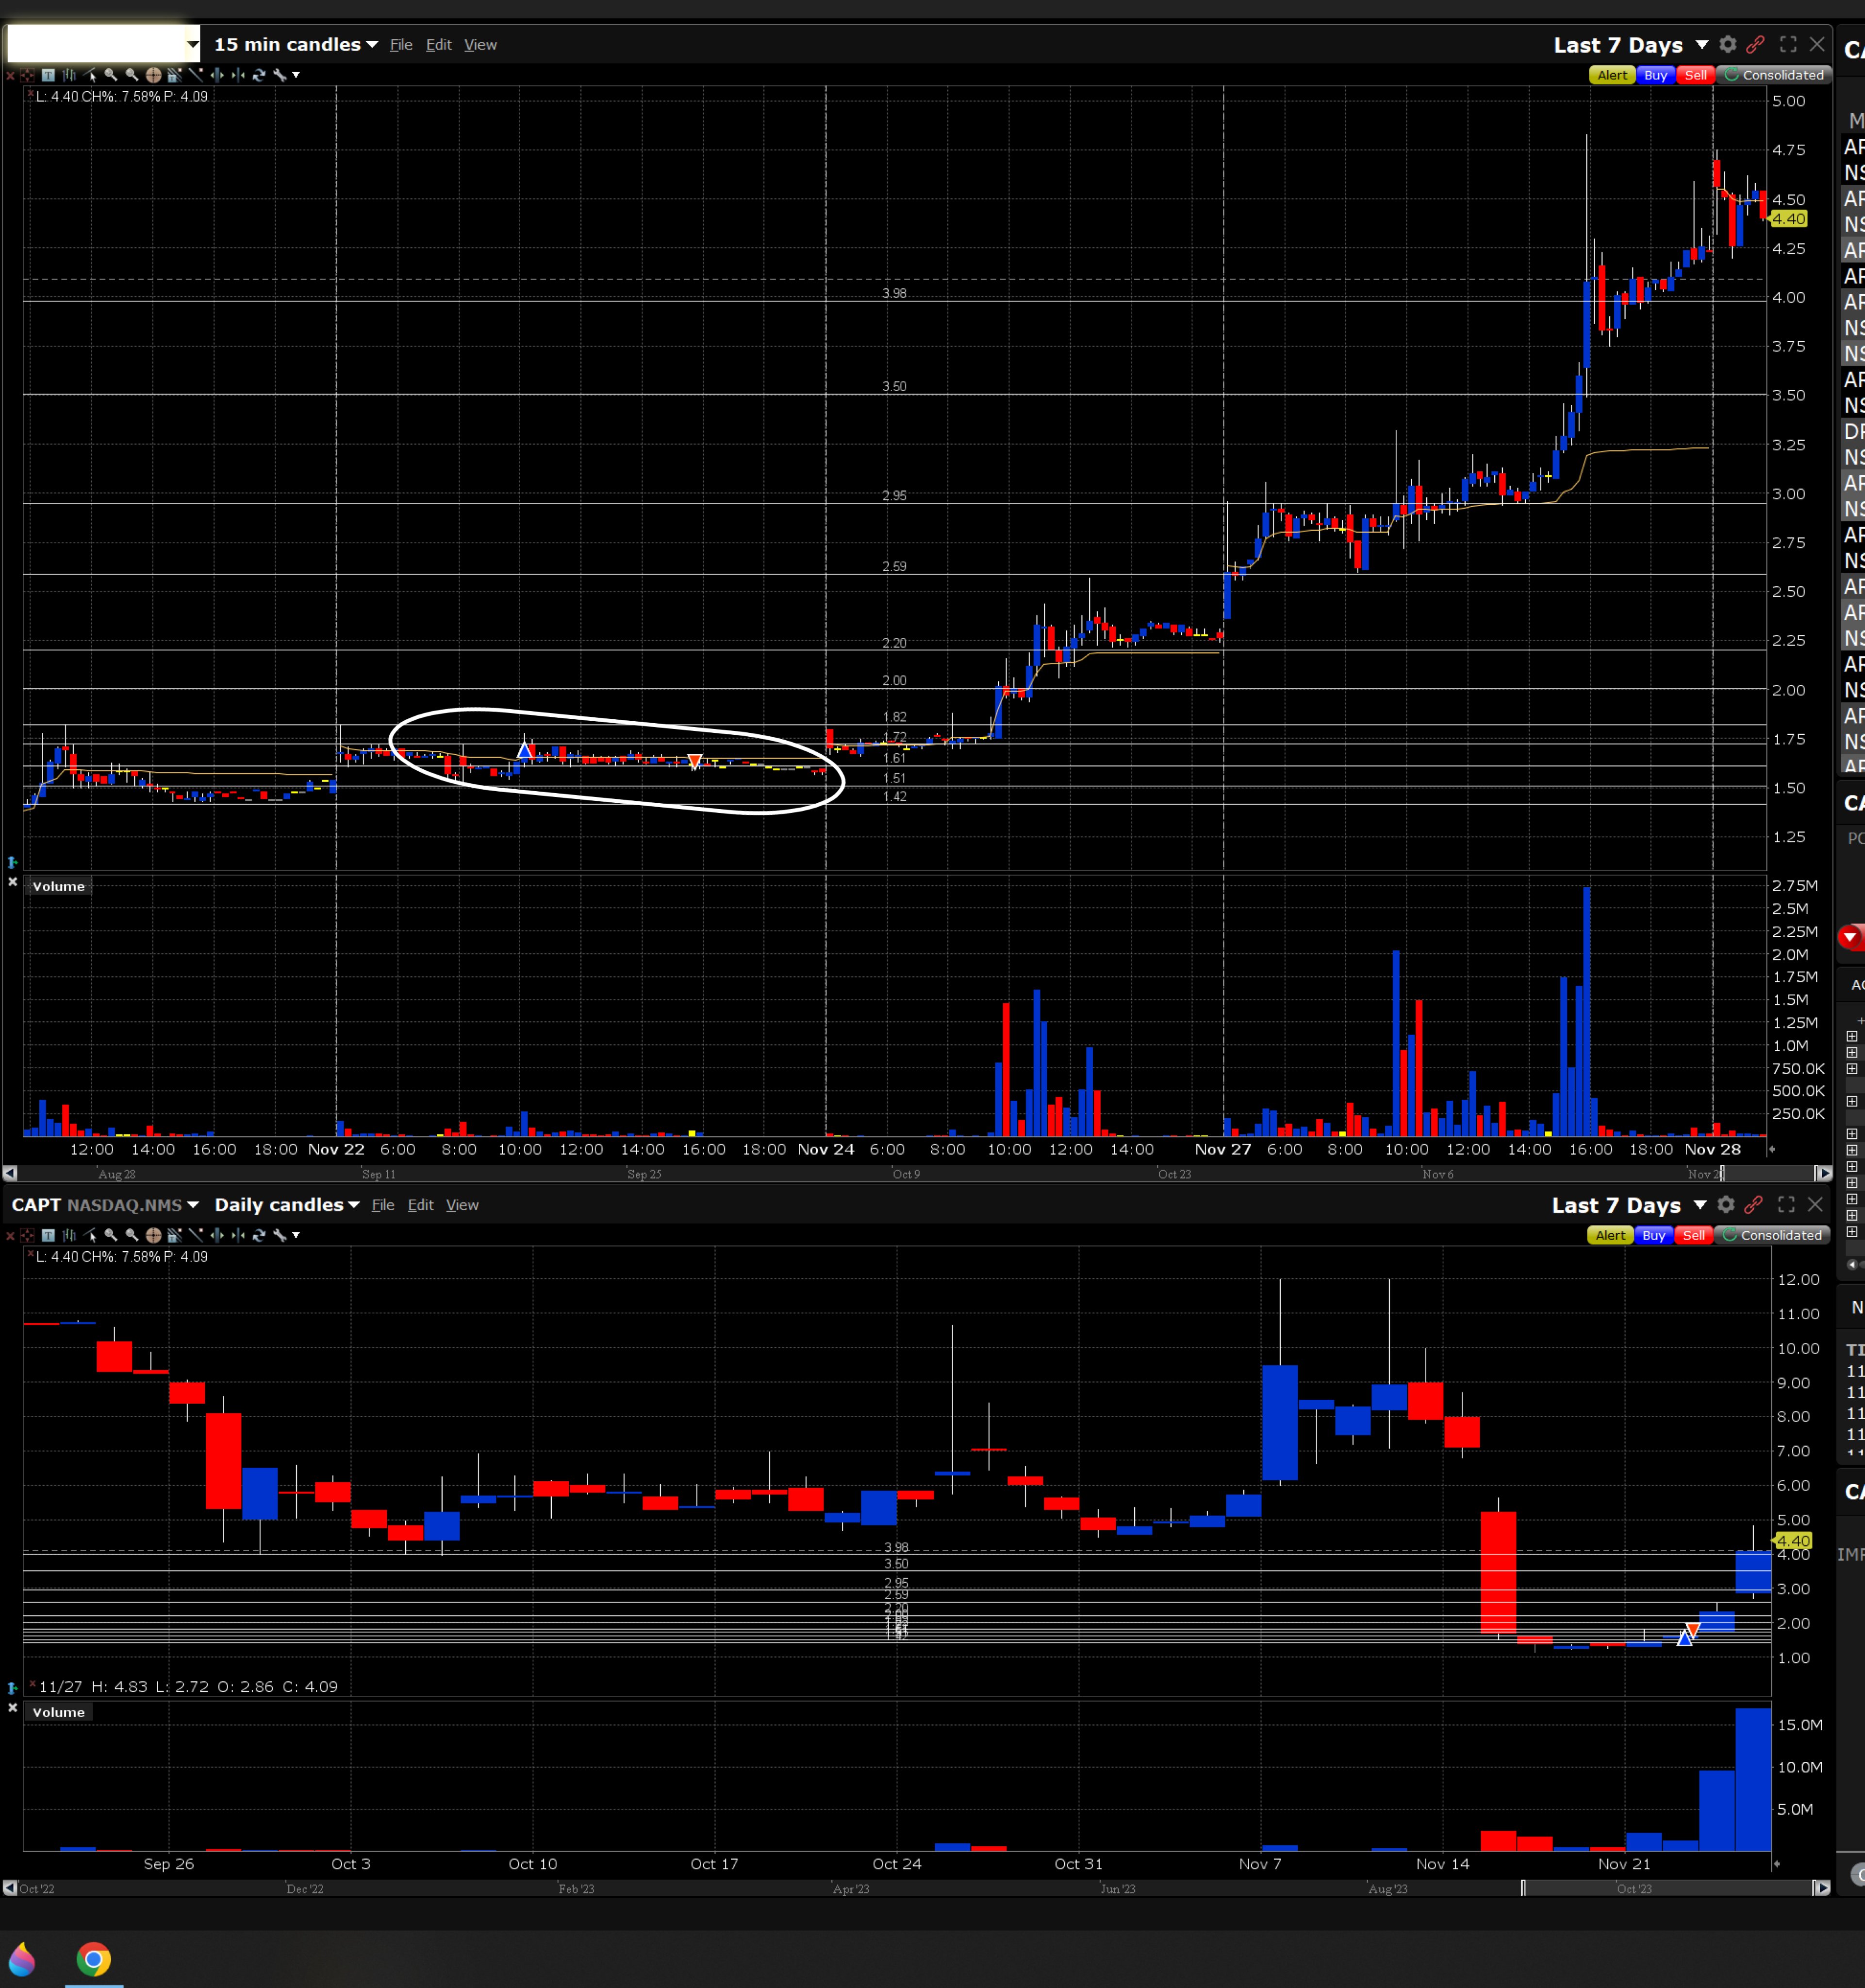This screenshot has width=1865, height=1988.
Task: Toggle the Consolidated button on the daily chart
Action: tap(1773, 1235)
